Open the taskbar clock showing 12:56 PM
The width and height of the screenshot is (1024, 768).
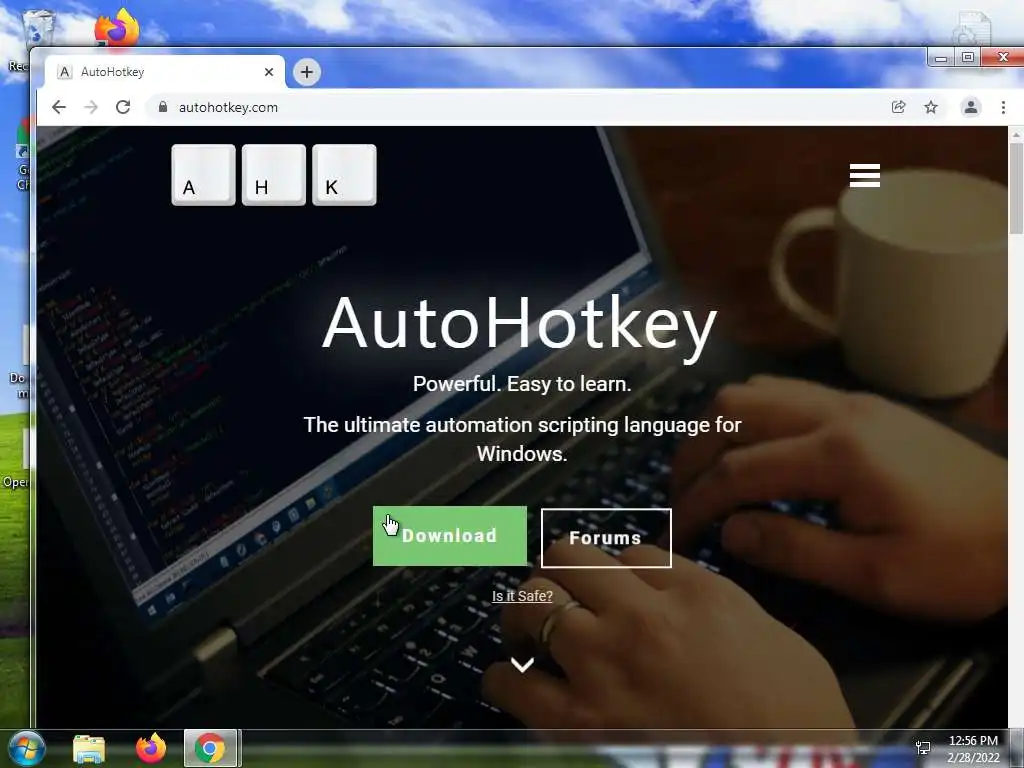[x=973, y=749]
